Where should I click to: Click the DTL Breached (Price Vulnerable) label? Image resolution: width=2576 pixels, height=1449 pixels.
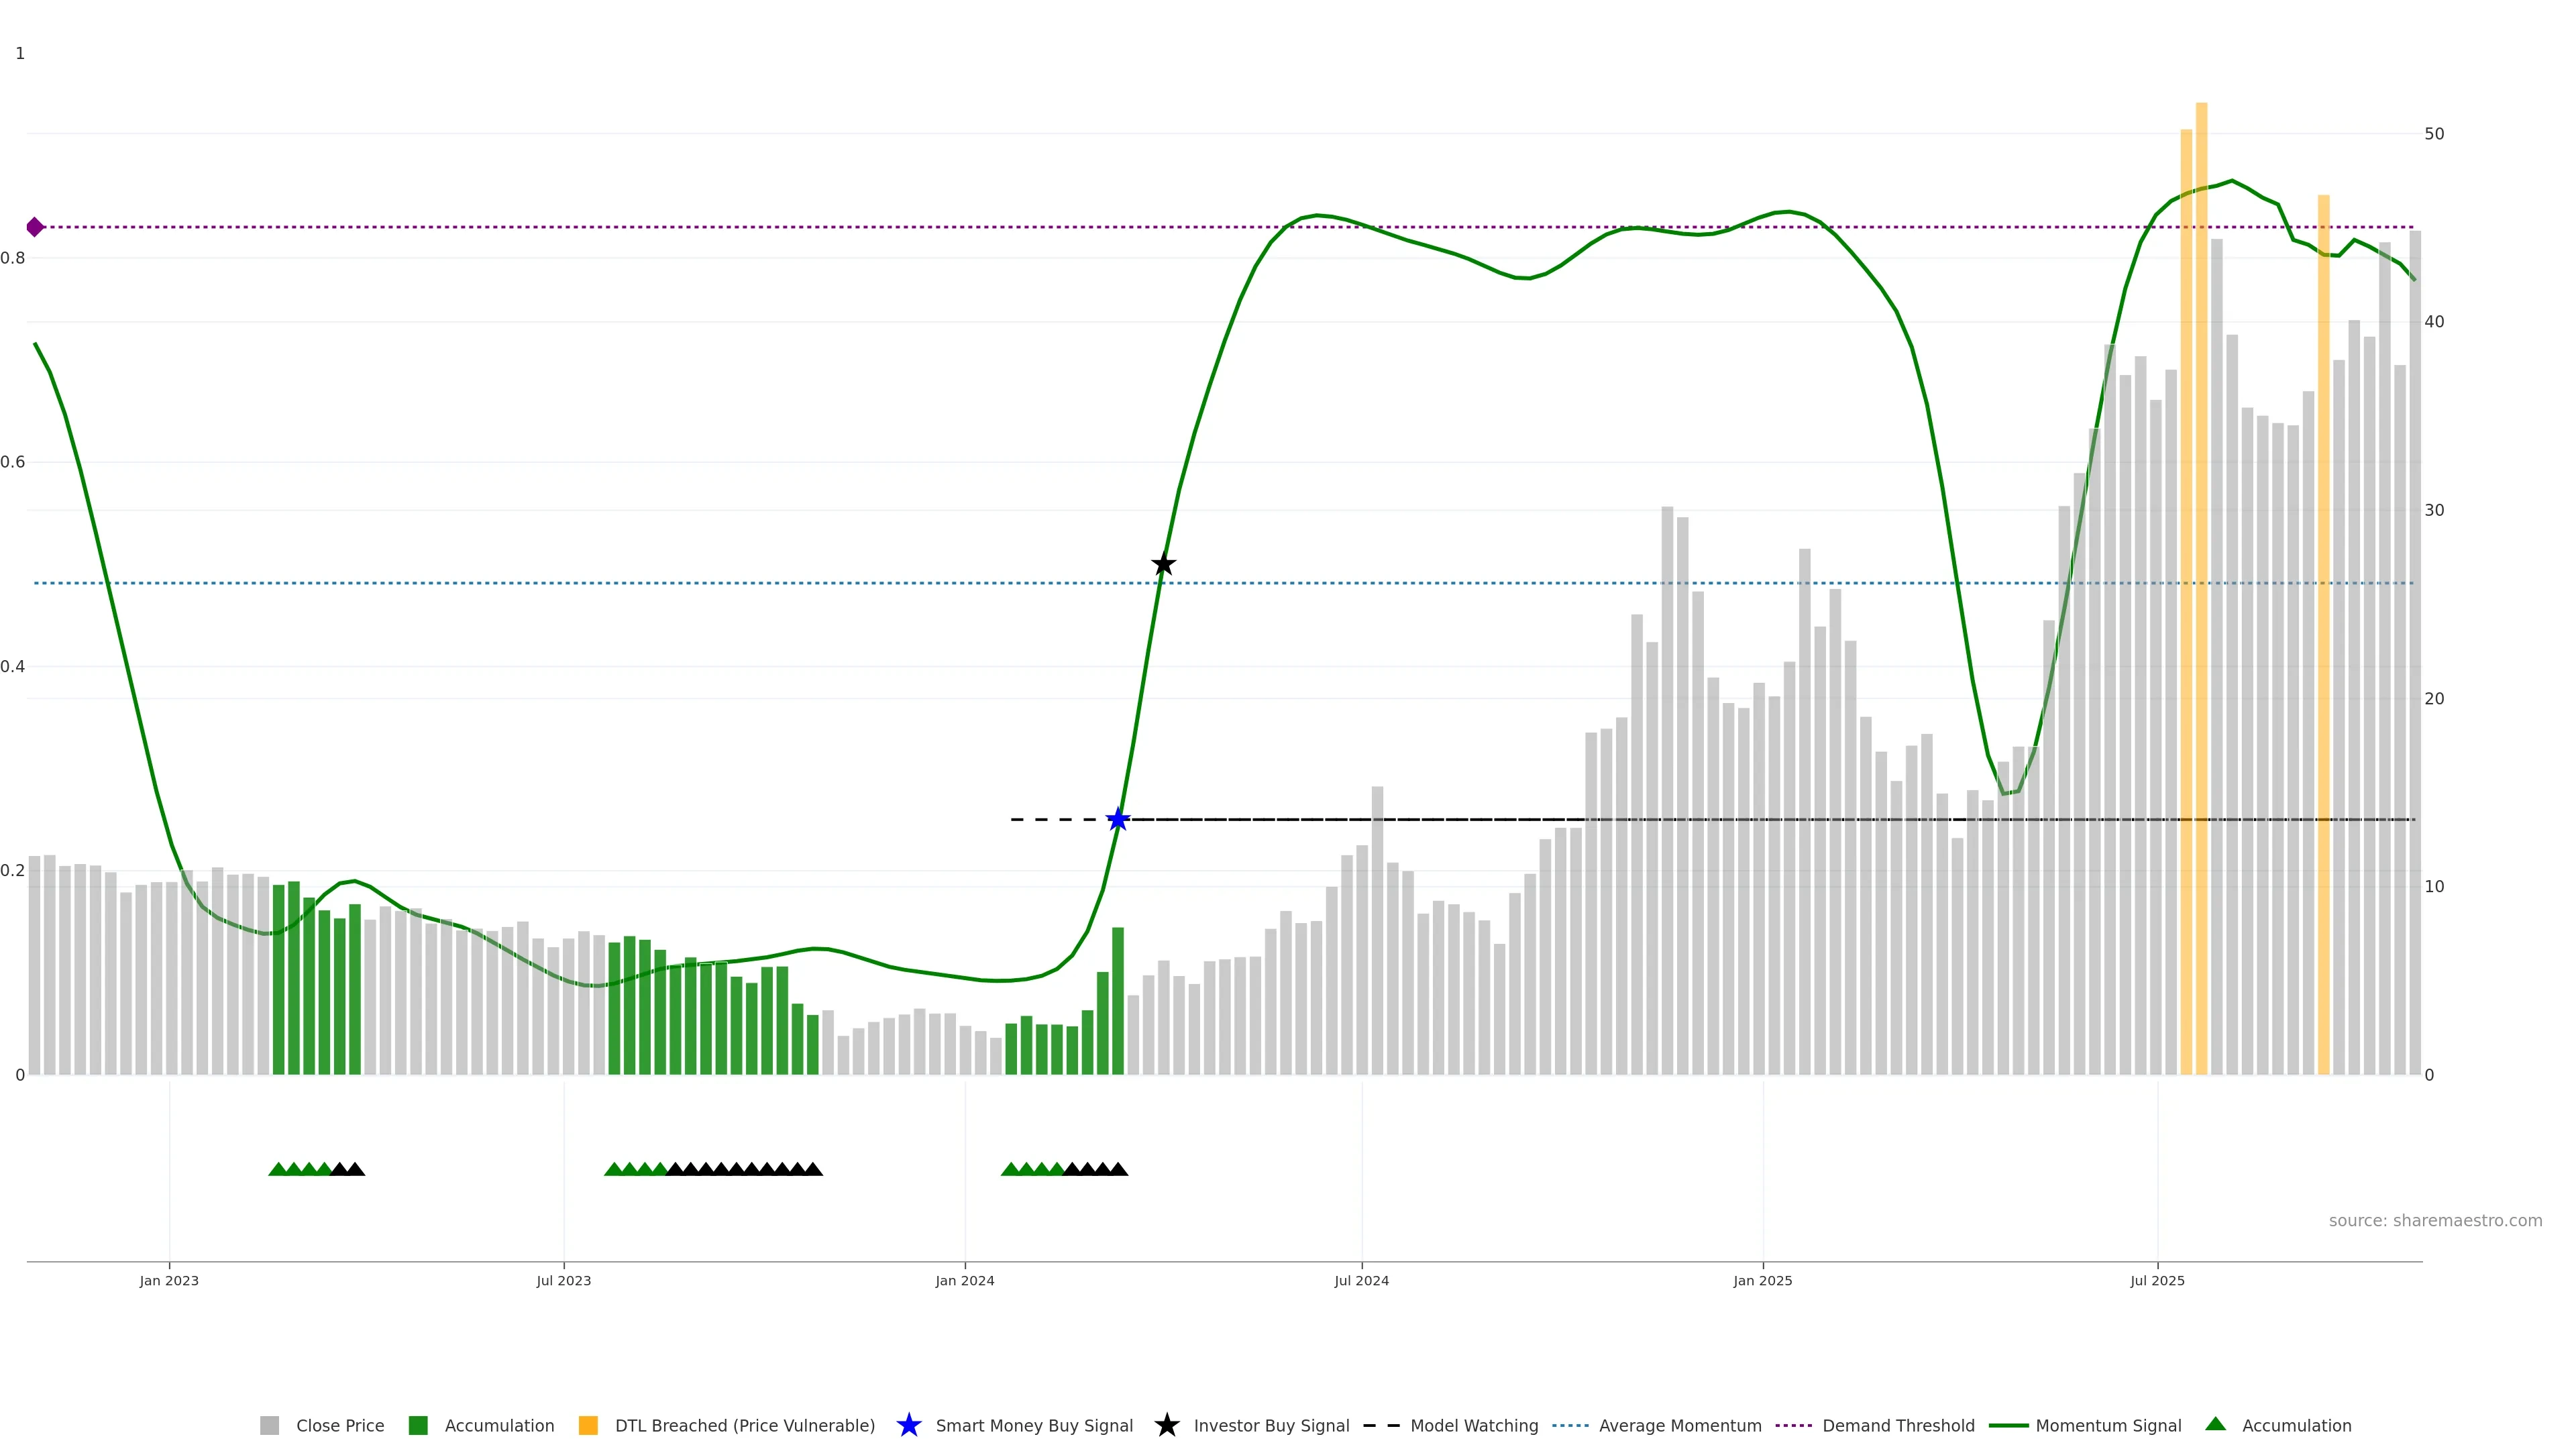[x=744, y=1425]
